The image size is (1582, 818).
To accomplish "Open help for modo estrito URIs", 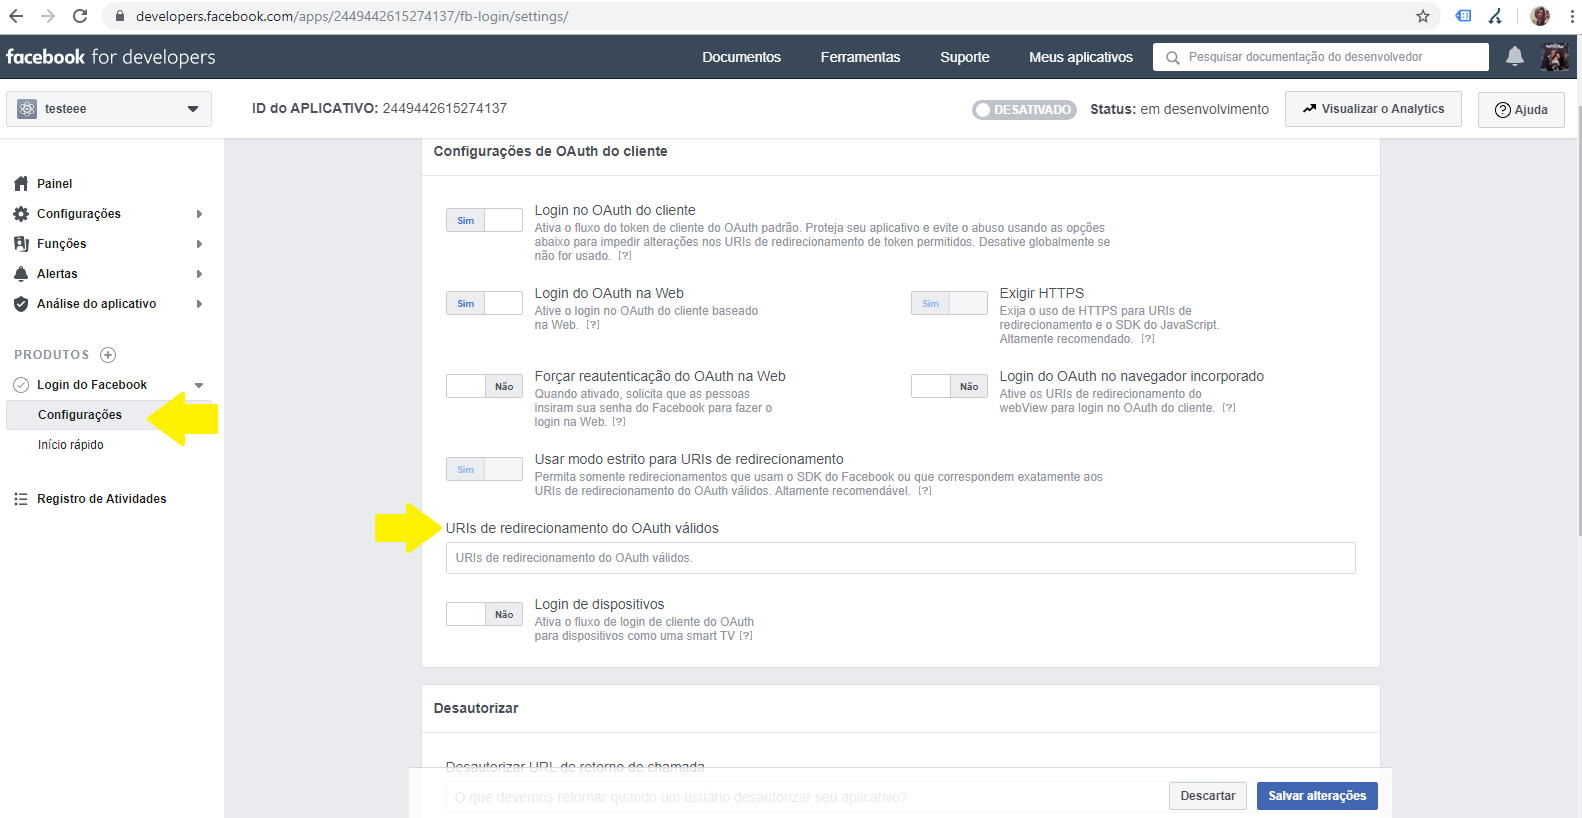I will click(x=925, y=491).
